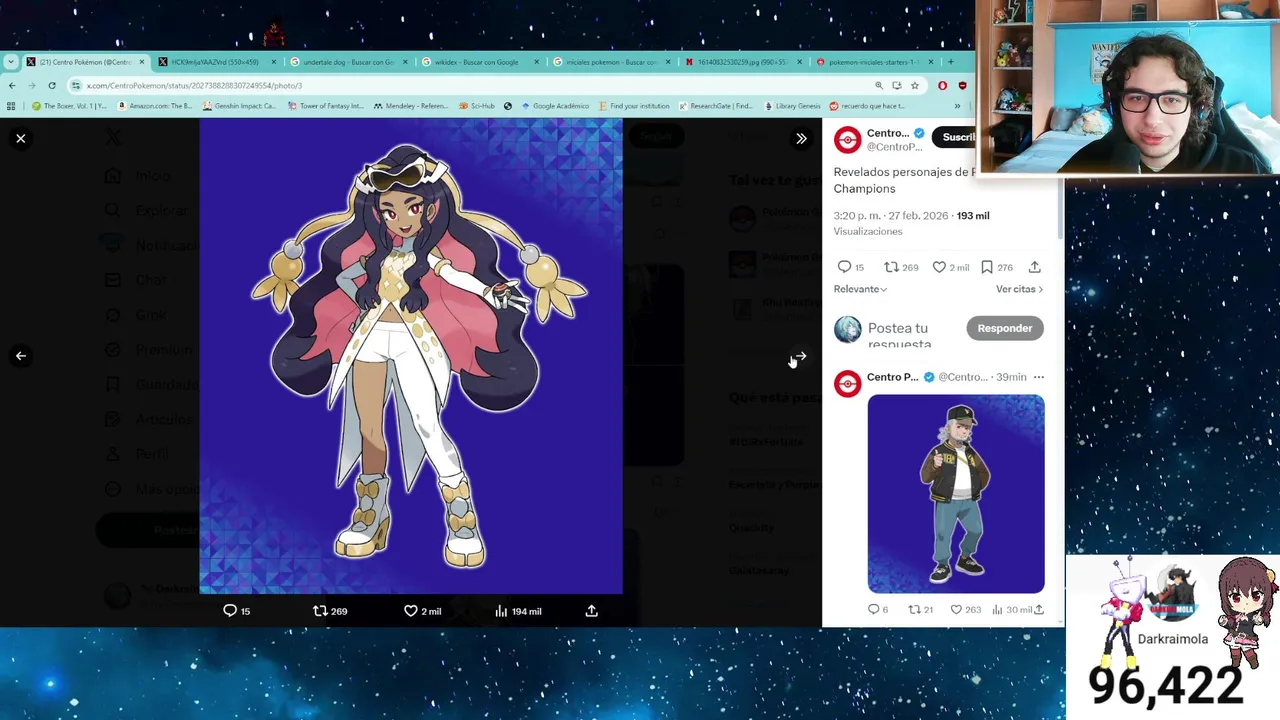Go to previous photo with left arrow
This screenshot has height=720, width=1280.
click(20, 356)
